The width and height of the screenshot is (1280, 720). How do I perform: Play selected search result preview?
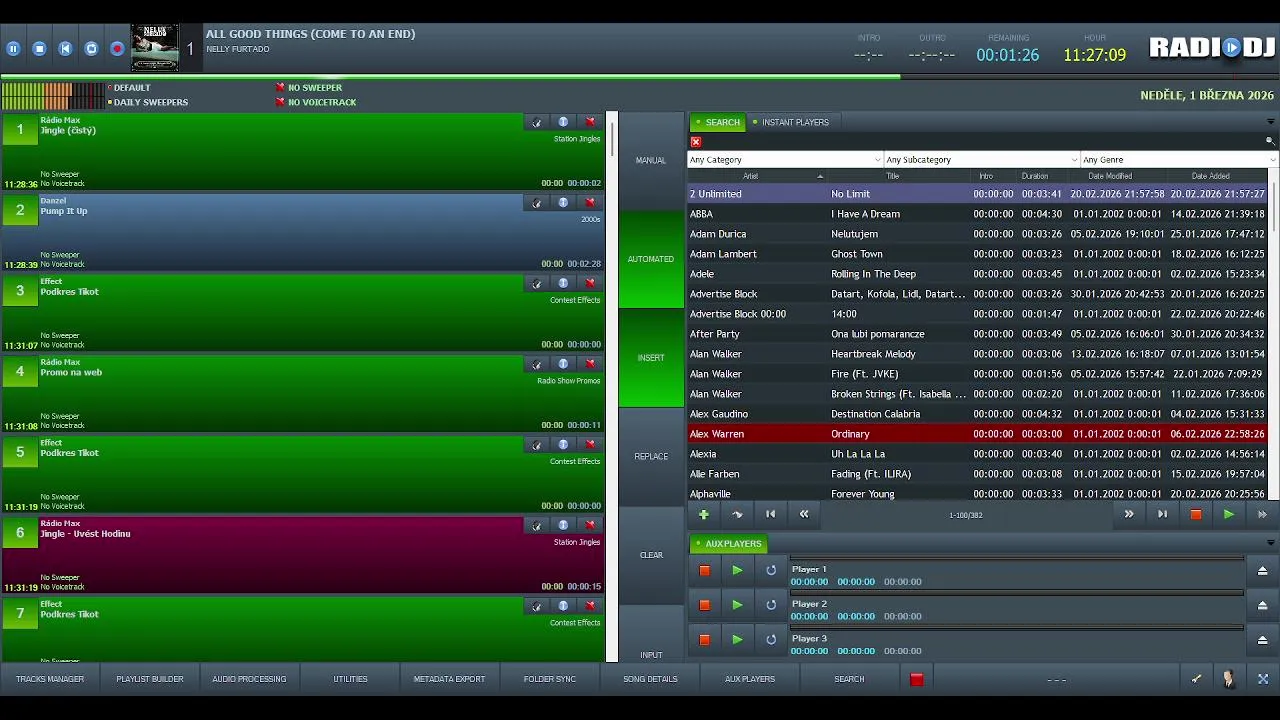pyautogui.click(x=1229, y=514)
